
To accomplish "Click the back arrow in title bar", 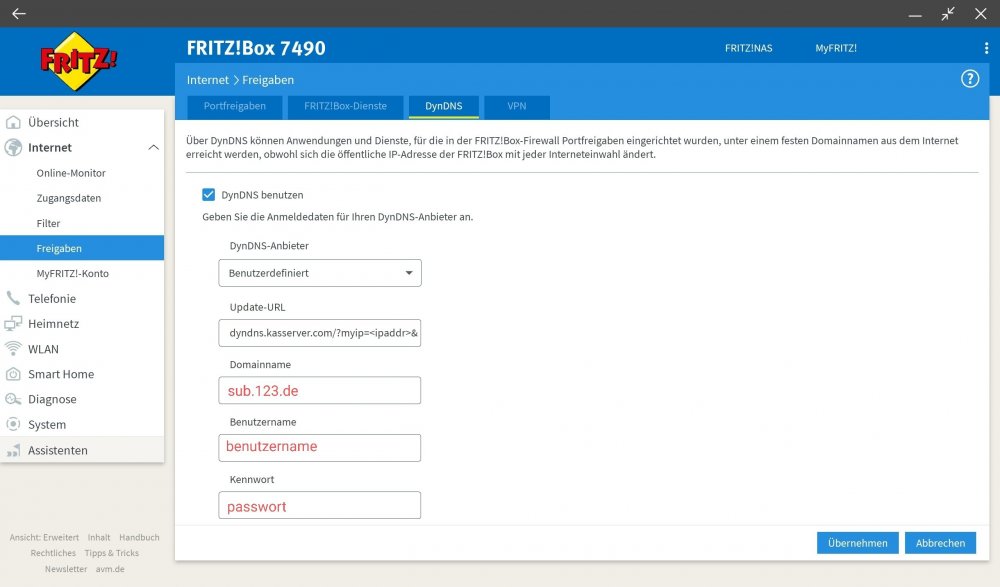I will coord(18,13).
